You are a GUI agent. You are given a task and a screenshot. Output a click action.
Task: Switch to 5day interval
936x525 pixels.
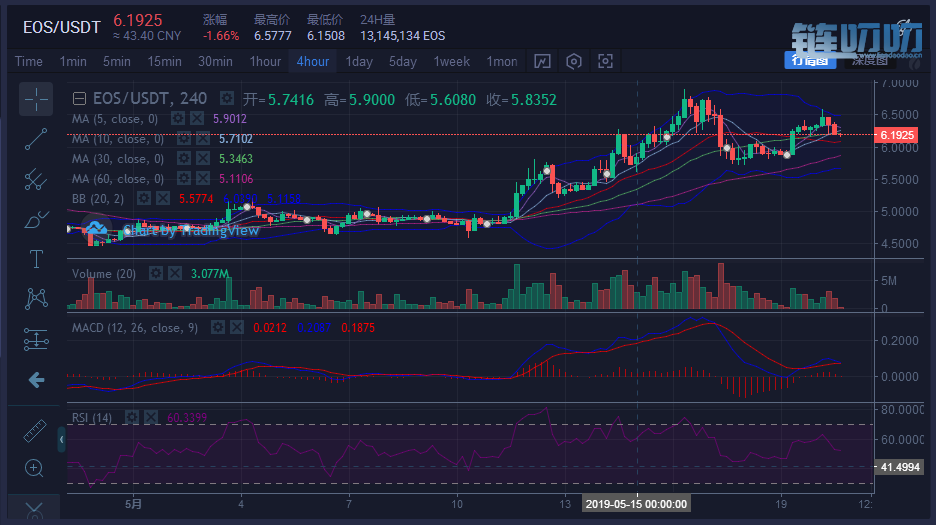click(403, 62)
